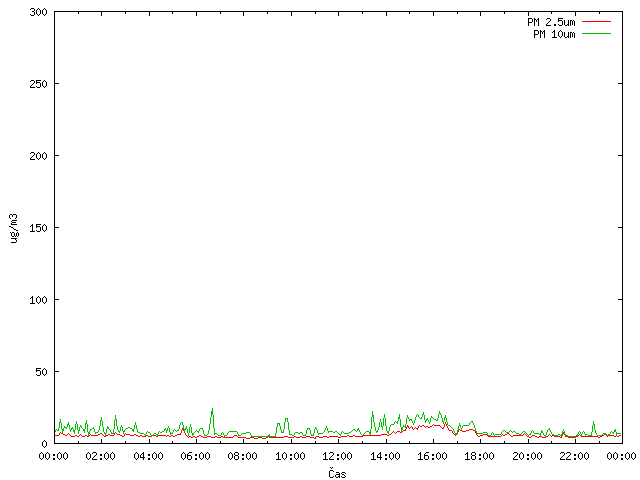Click the y-axis value 250

point(38,84)
